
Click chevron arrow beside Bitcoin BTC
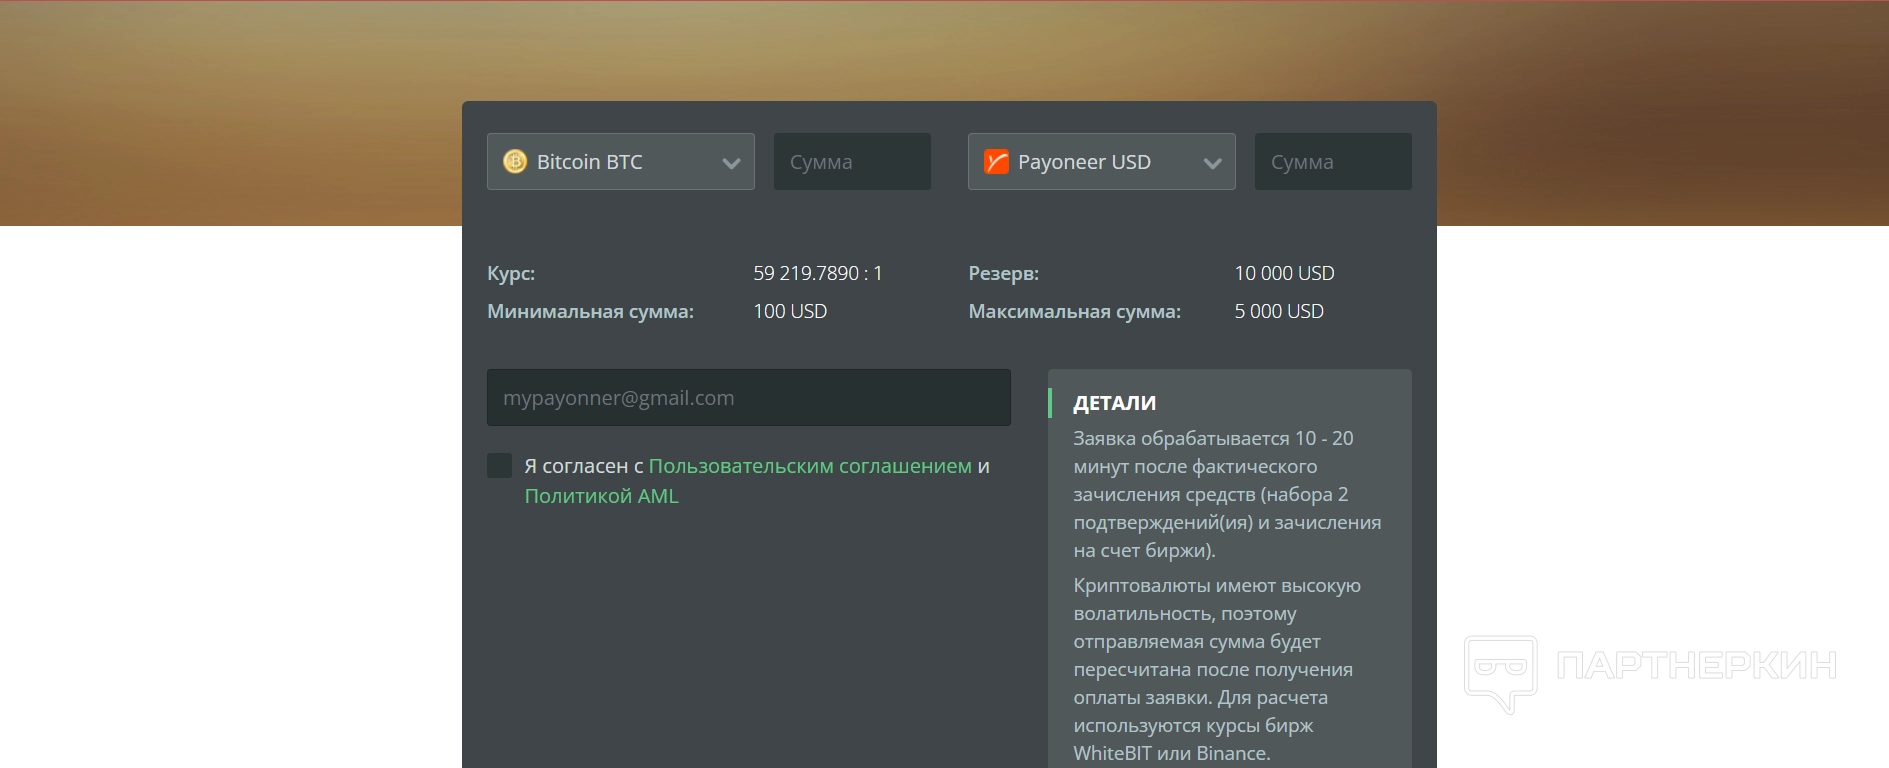[x=731, y=163]
